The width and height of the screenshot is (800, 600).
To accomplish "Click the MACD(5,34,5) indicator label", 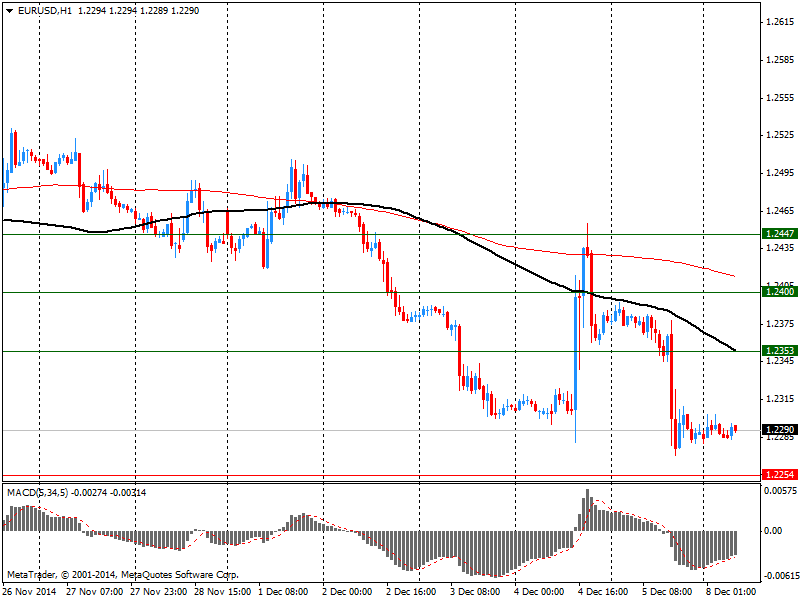I will click(37, 493).
